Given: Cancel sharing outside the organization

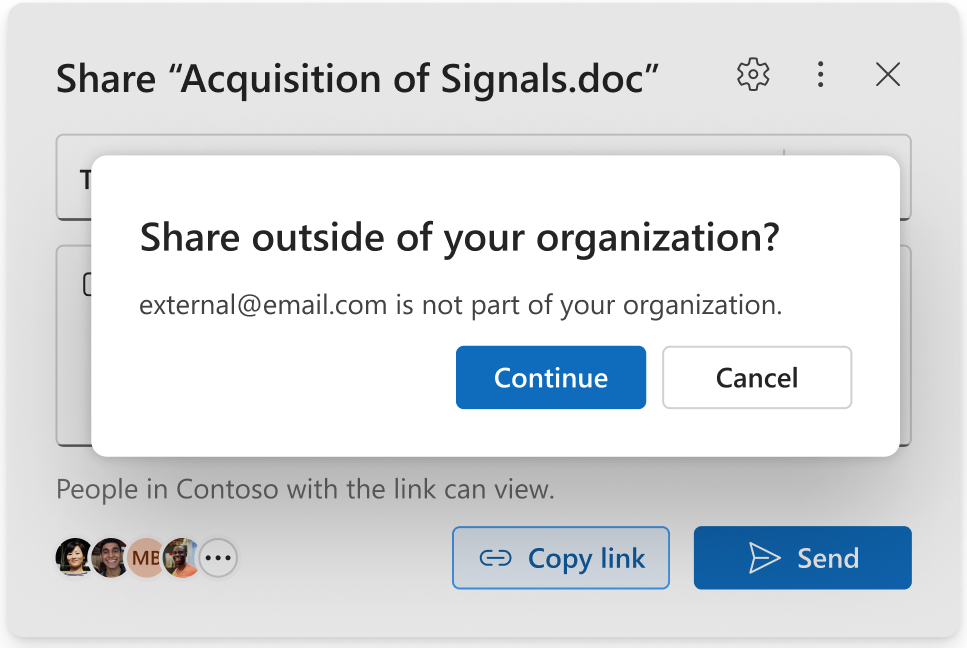Looking at the screenshot, I should pyautogui.click(x=756, y=378).
